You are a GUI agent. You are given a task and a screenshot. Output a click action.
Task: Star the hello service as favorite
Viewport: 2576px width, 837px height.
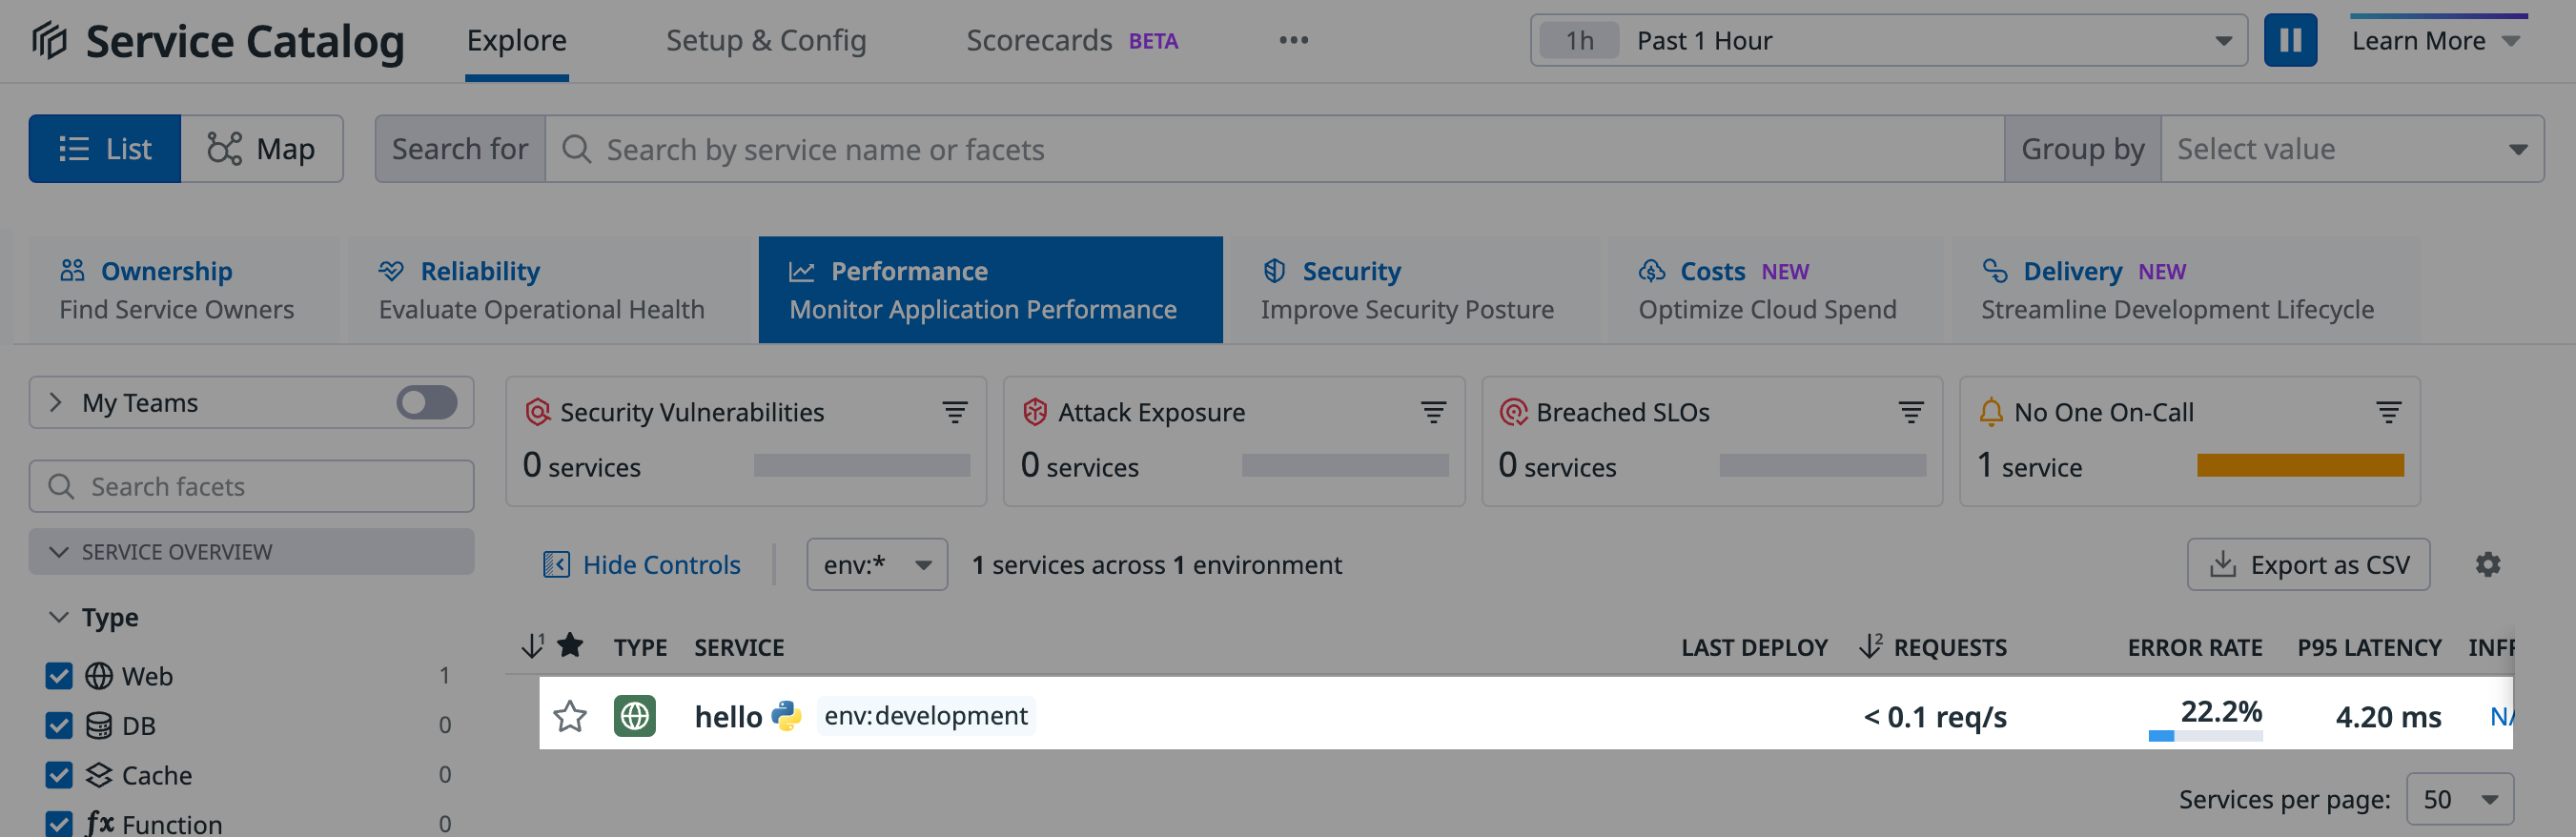(x=570, y=716)
